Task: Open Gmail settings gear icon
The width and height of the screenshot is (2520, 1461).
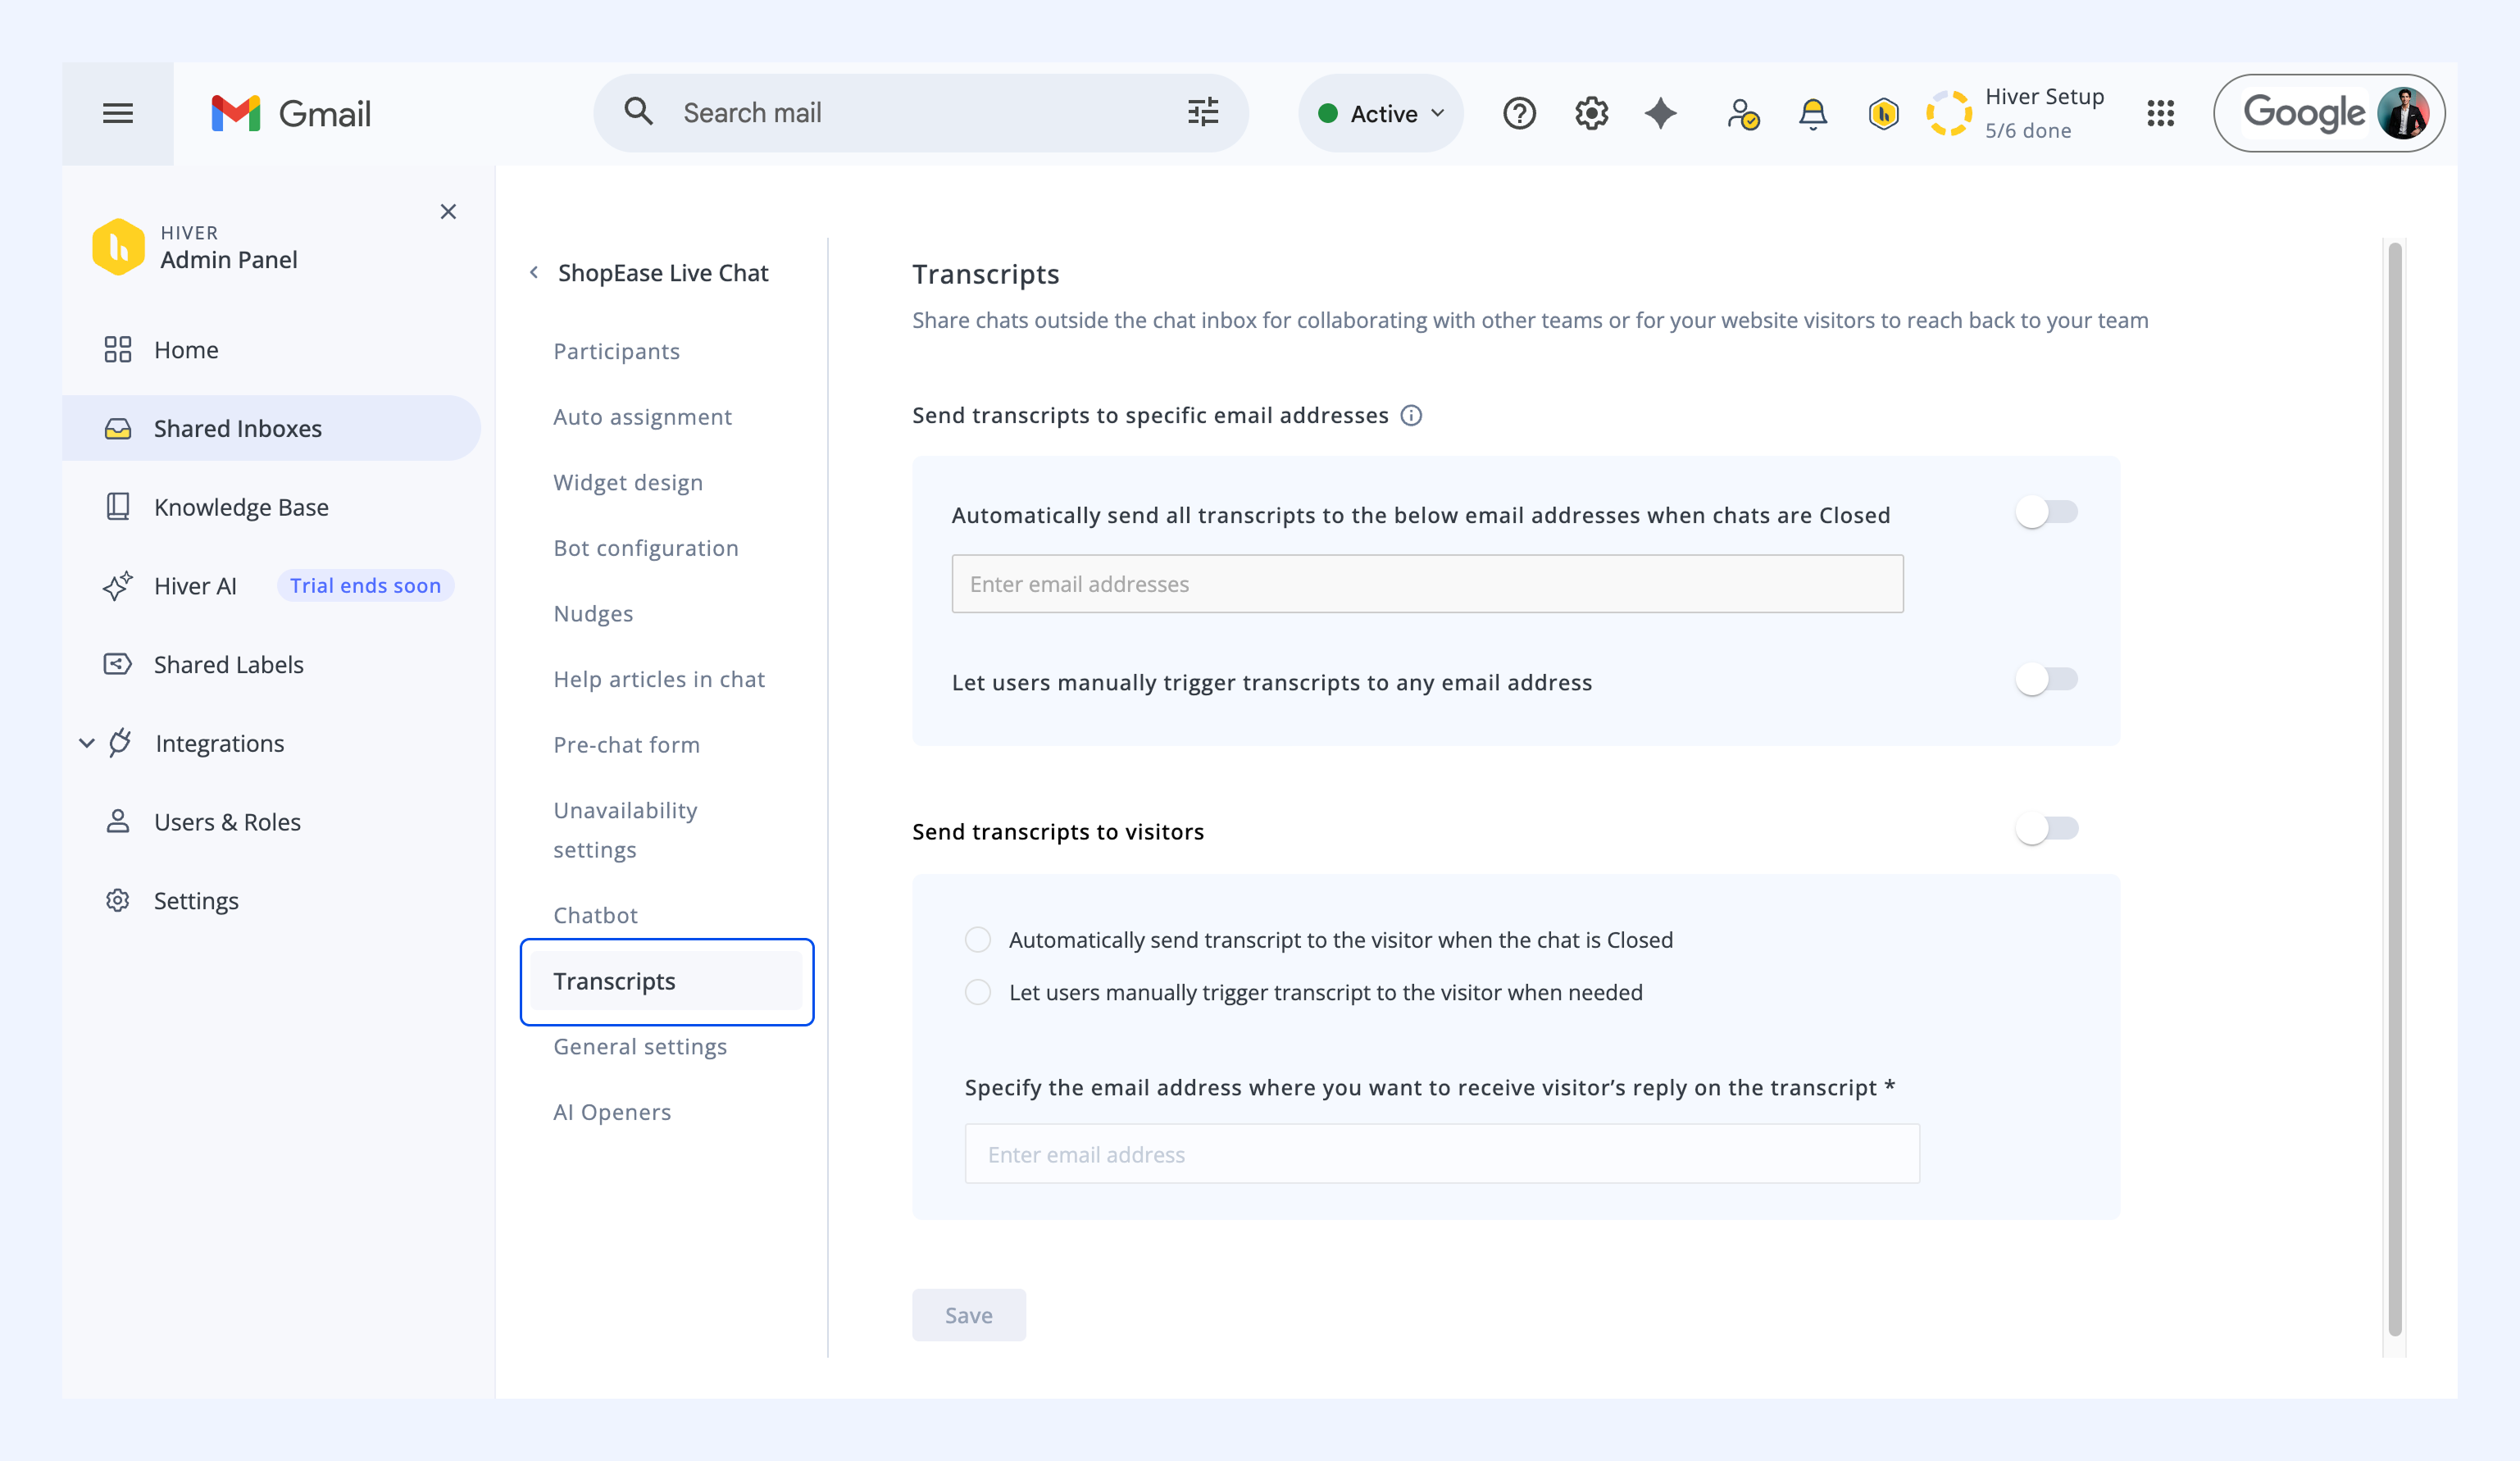Action: pyautogui.click(x=1591, y=113)
